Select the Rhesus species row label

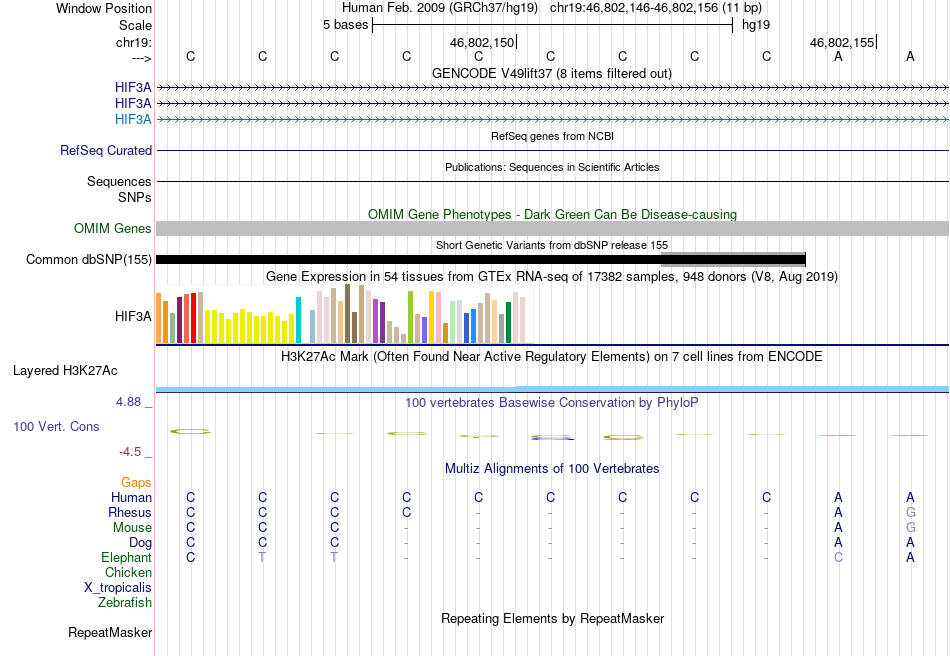(x=130, y=512)
